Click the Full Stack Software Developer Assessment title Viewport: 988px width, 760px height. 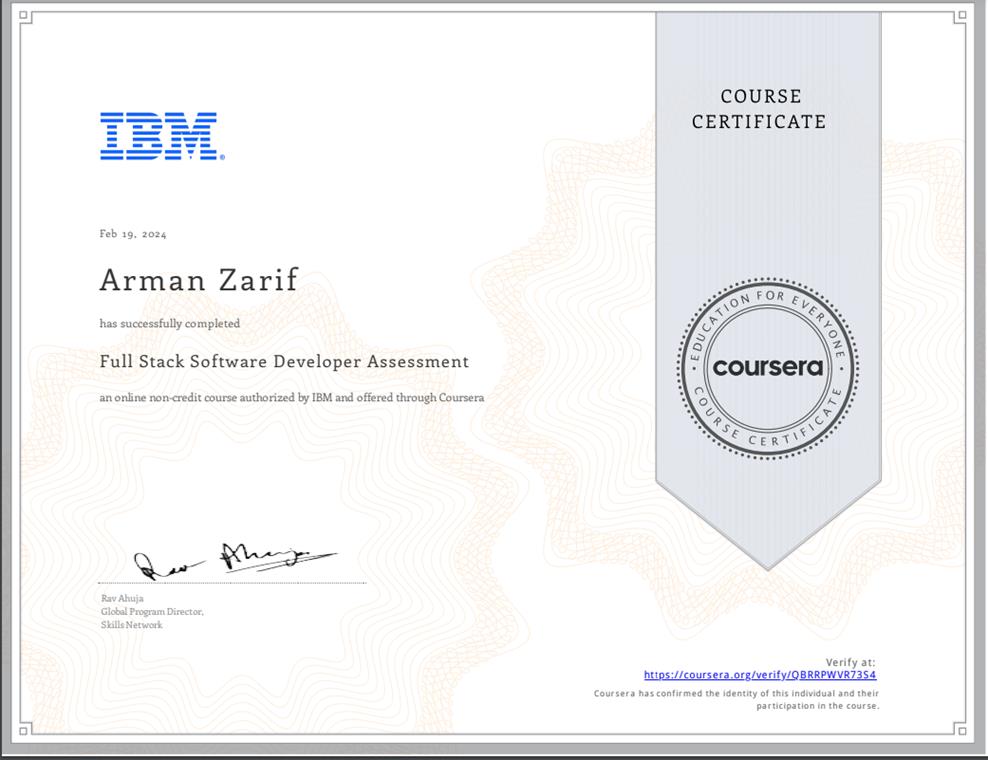pyautogui.click(x=283, y=361)
